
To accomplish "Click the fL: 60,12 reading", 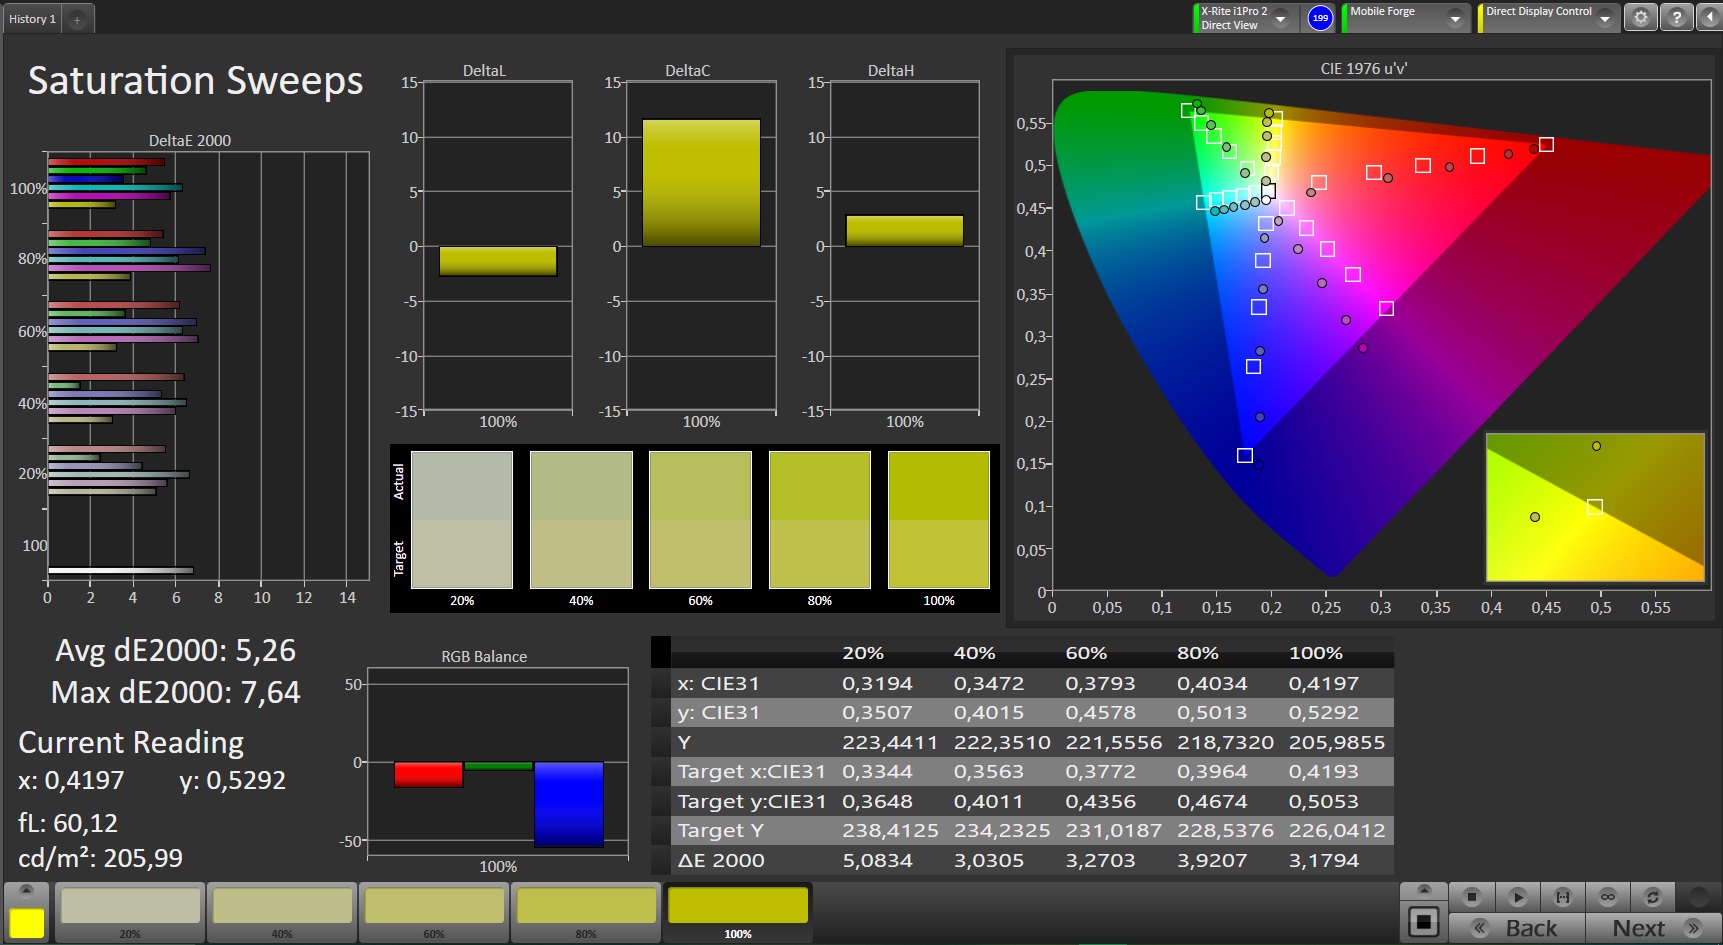I will click(x=68, y=823).
